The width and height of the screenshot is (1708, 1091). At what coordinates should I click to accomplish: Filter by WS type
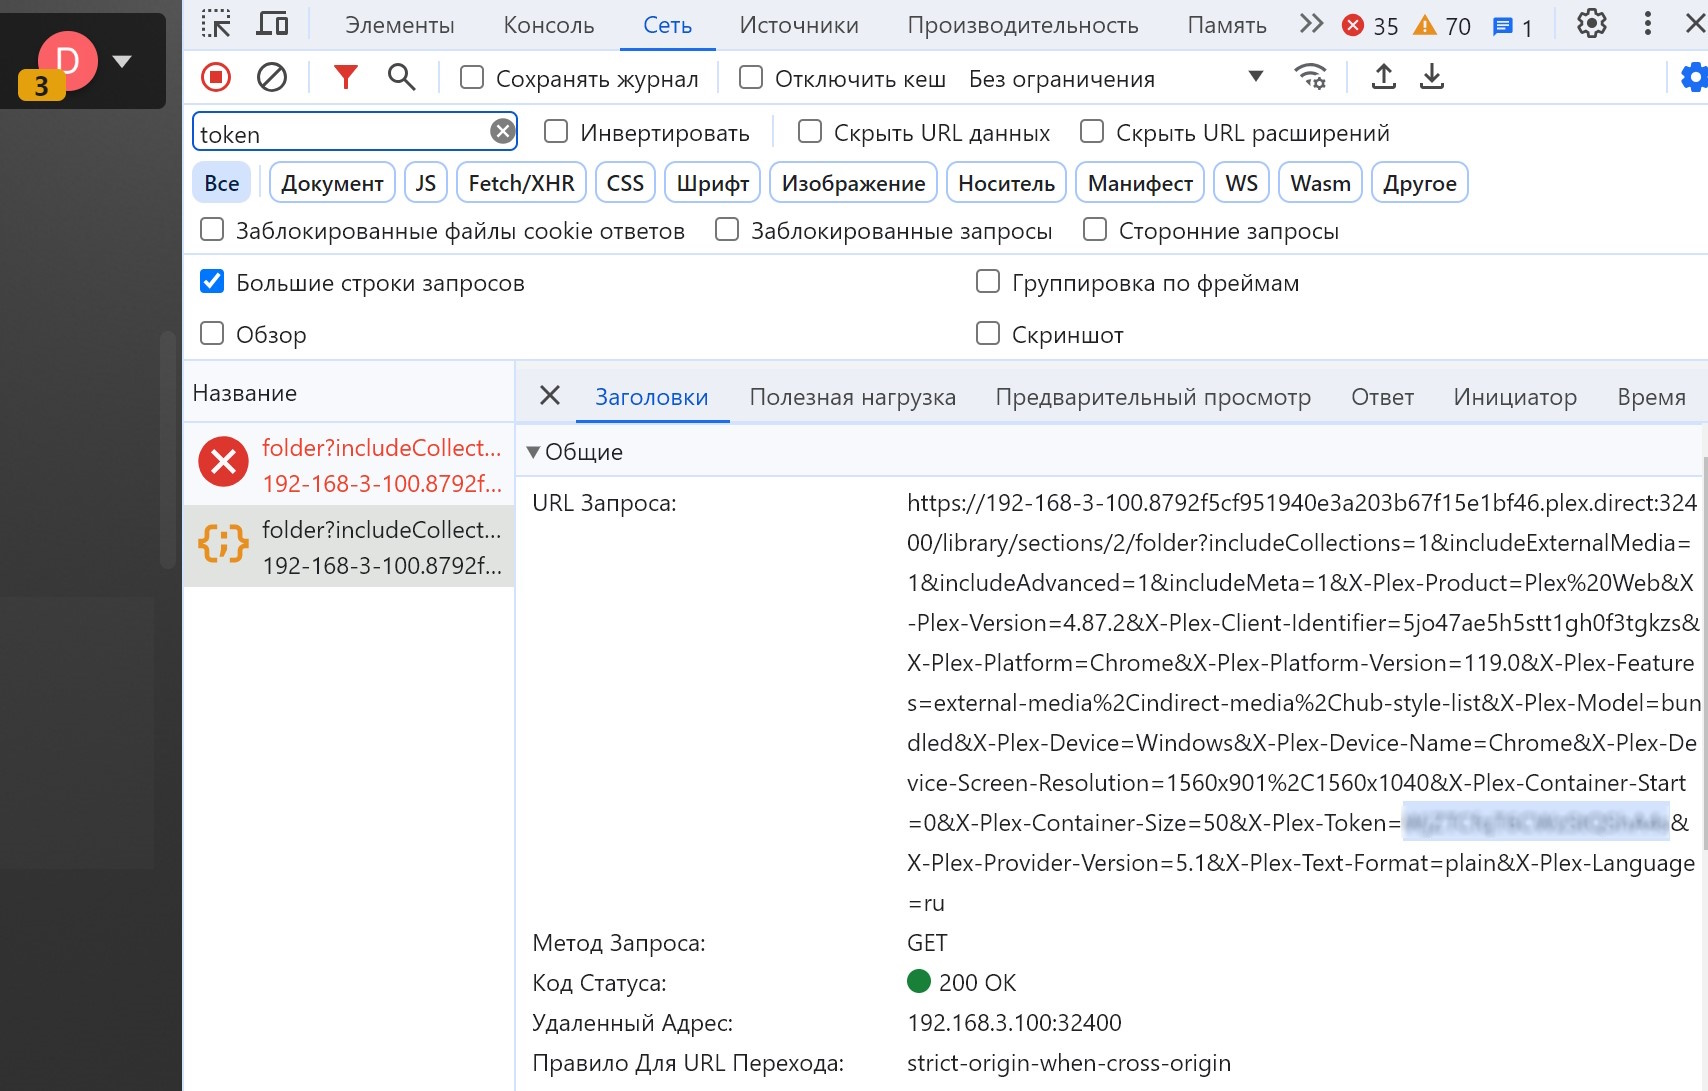point(1242,183)
